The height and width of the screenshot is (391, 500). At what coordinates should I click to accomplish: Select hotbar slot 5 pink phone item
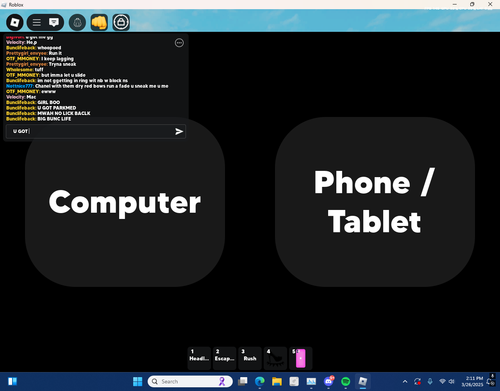pos(301,358)
